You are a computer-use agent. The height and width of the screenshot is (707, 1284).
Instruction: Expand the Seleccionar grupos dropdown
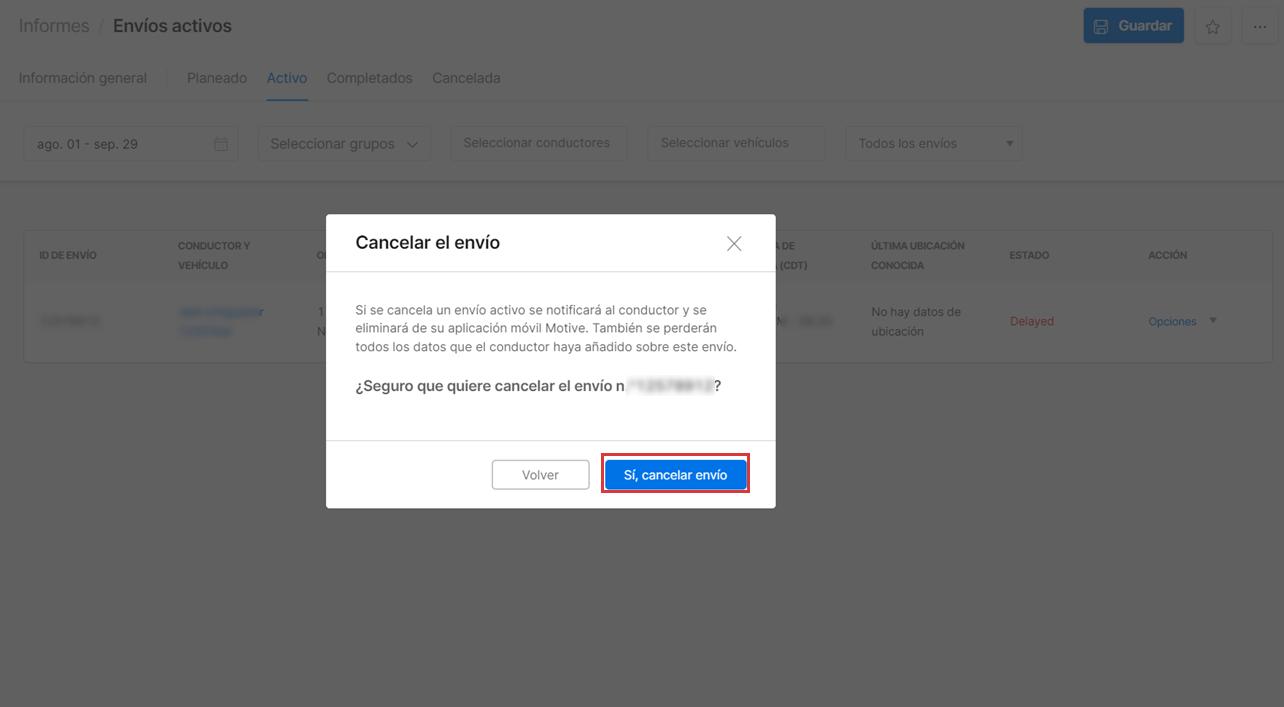pos(344,144)
